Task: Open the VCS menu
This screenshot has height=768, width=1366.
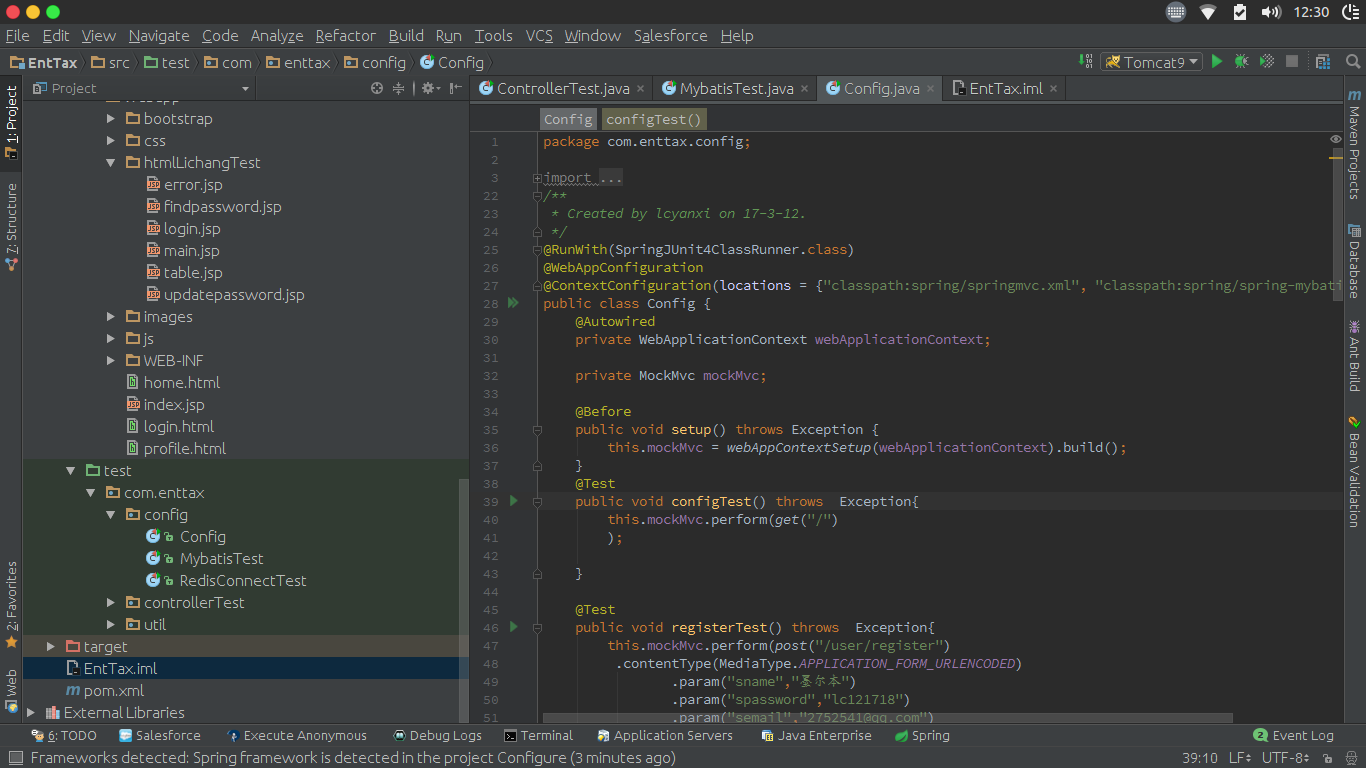Action: (539, 35)
